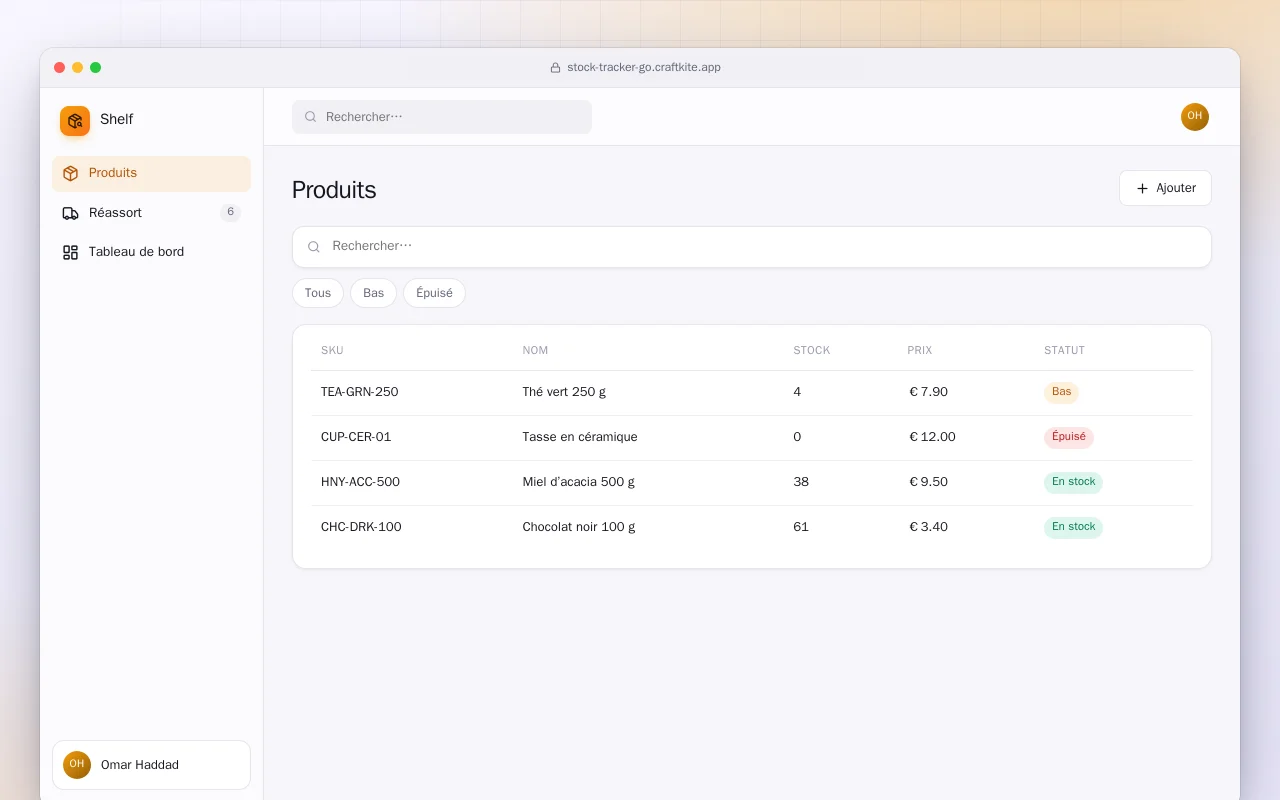Viewport: 1280px width, 800px height.
Task: Click the Réassort truck icon
Action: 70,213
